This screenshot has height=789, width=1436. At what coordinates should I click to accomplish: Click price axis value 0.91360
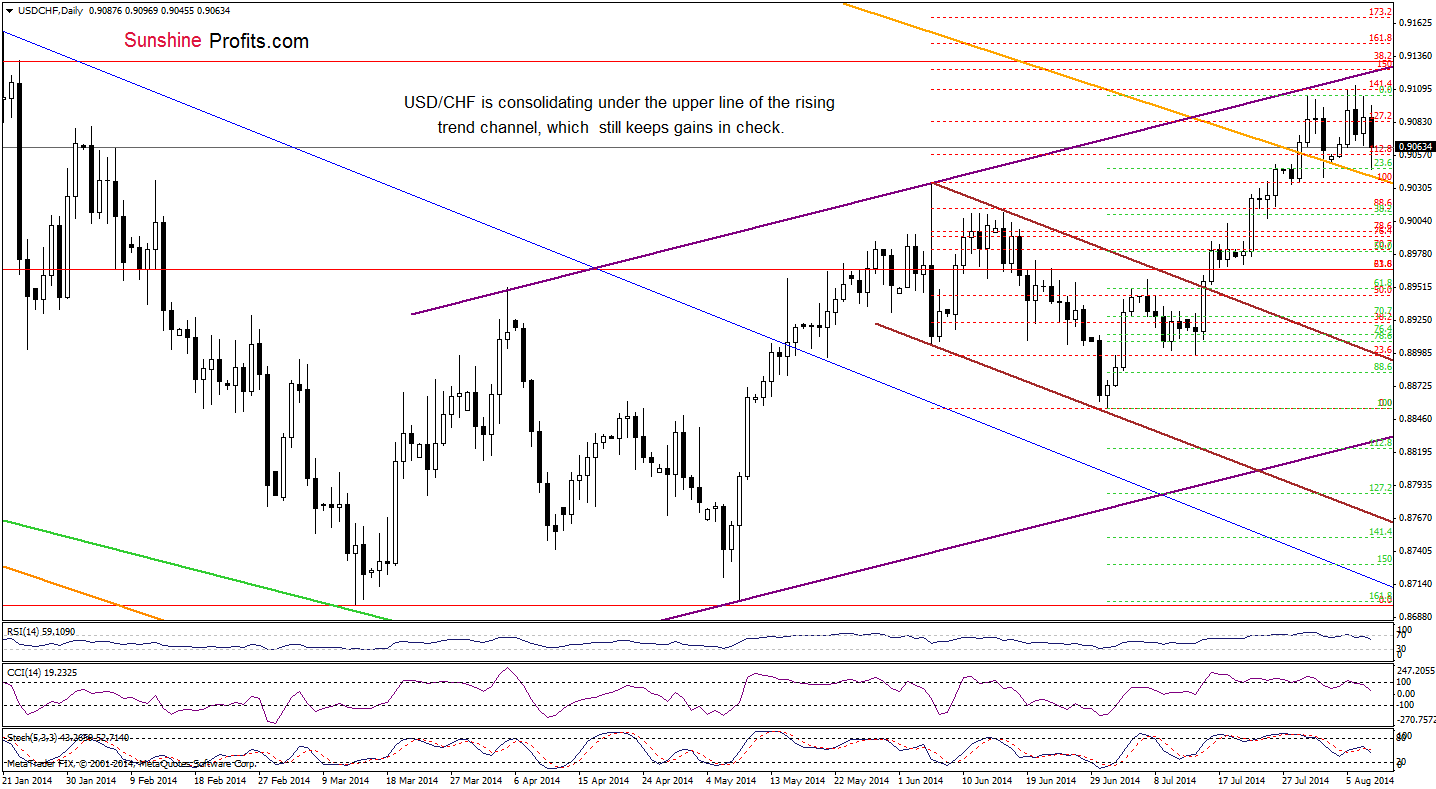1413,55
